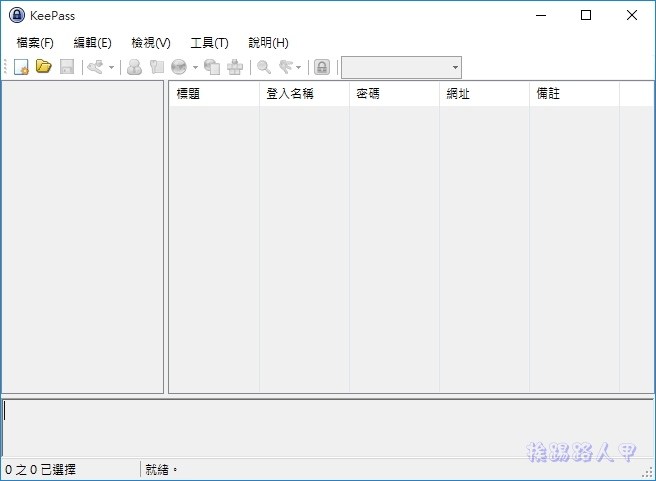Click the '就緒。' status bar text

[x=161, y=470]
